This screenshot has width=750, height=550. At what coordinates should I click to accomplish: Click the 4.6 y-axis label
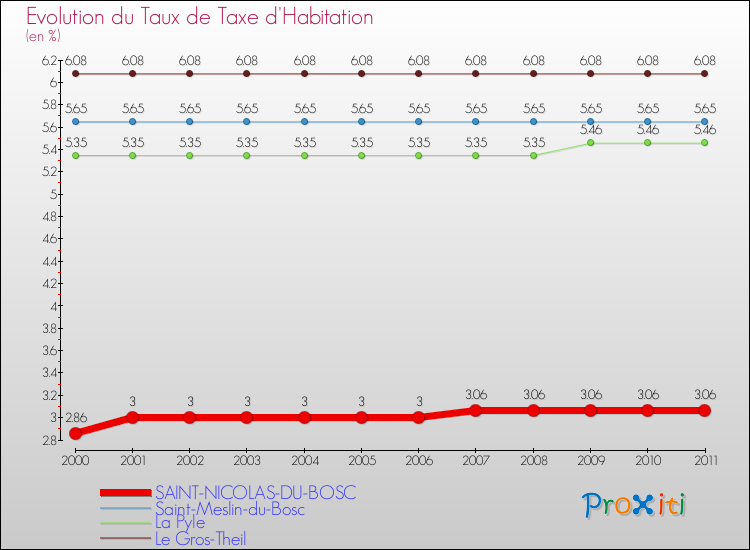pos(49,239)
